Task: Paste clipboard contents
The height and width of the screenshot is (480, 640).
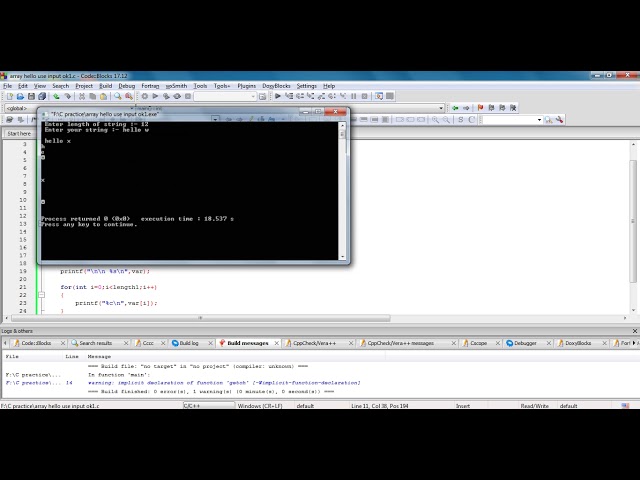Action: click(x=104, y=96)
